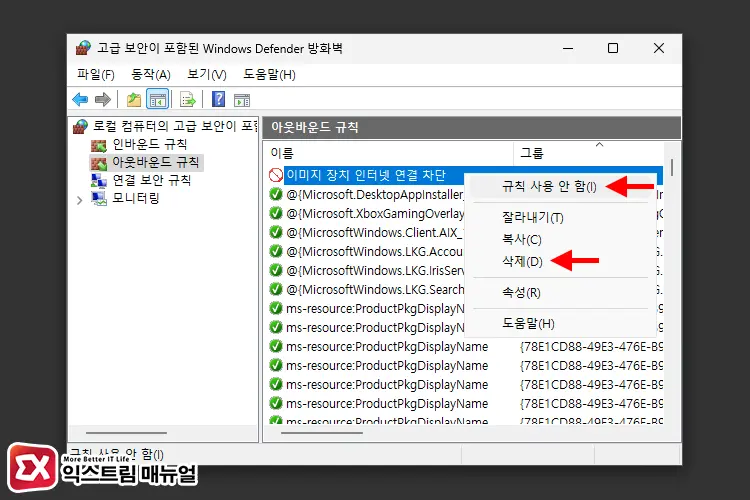This screenshot has height=500, width=750.
Task: Click the 인바운드 규칙 tree icon
Action: pos(99,145)
